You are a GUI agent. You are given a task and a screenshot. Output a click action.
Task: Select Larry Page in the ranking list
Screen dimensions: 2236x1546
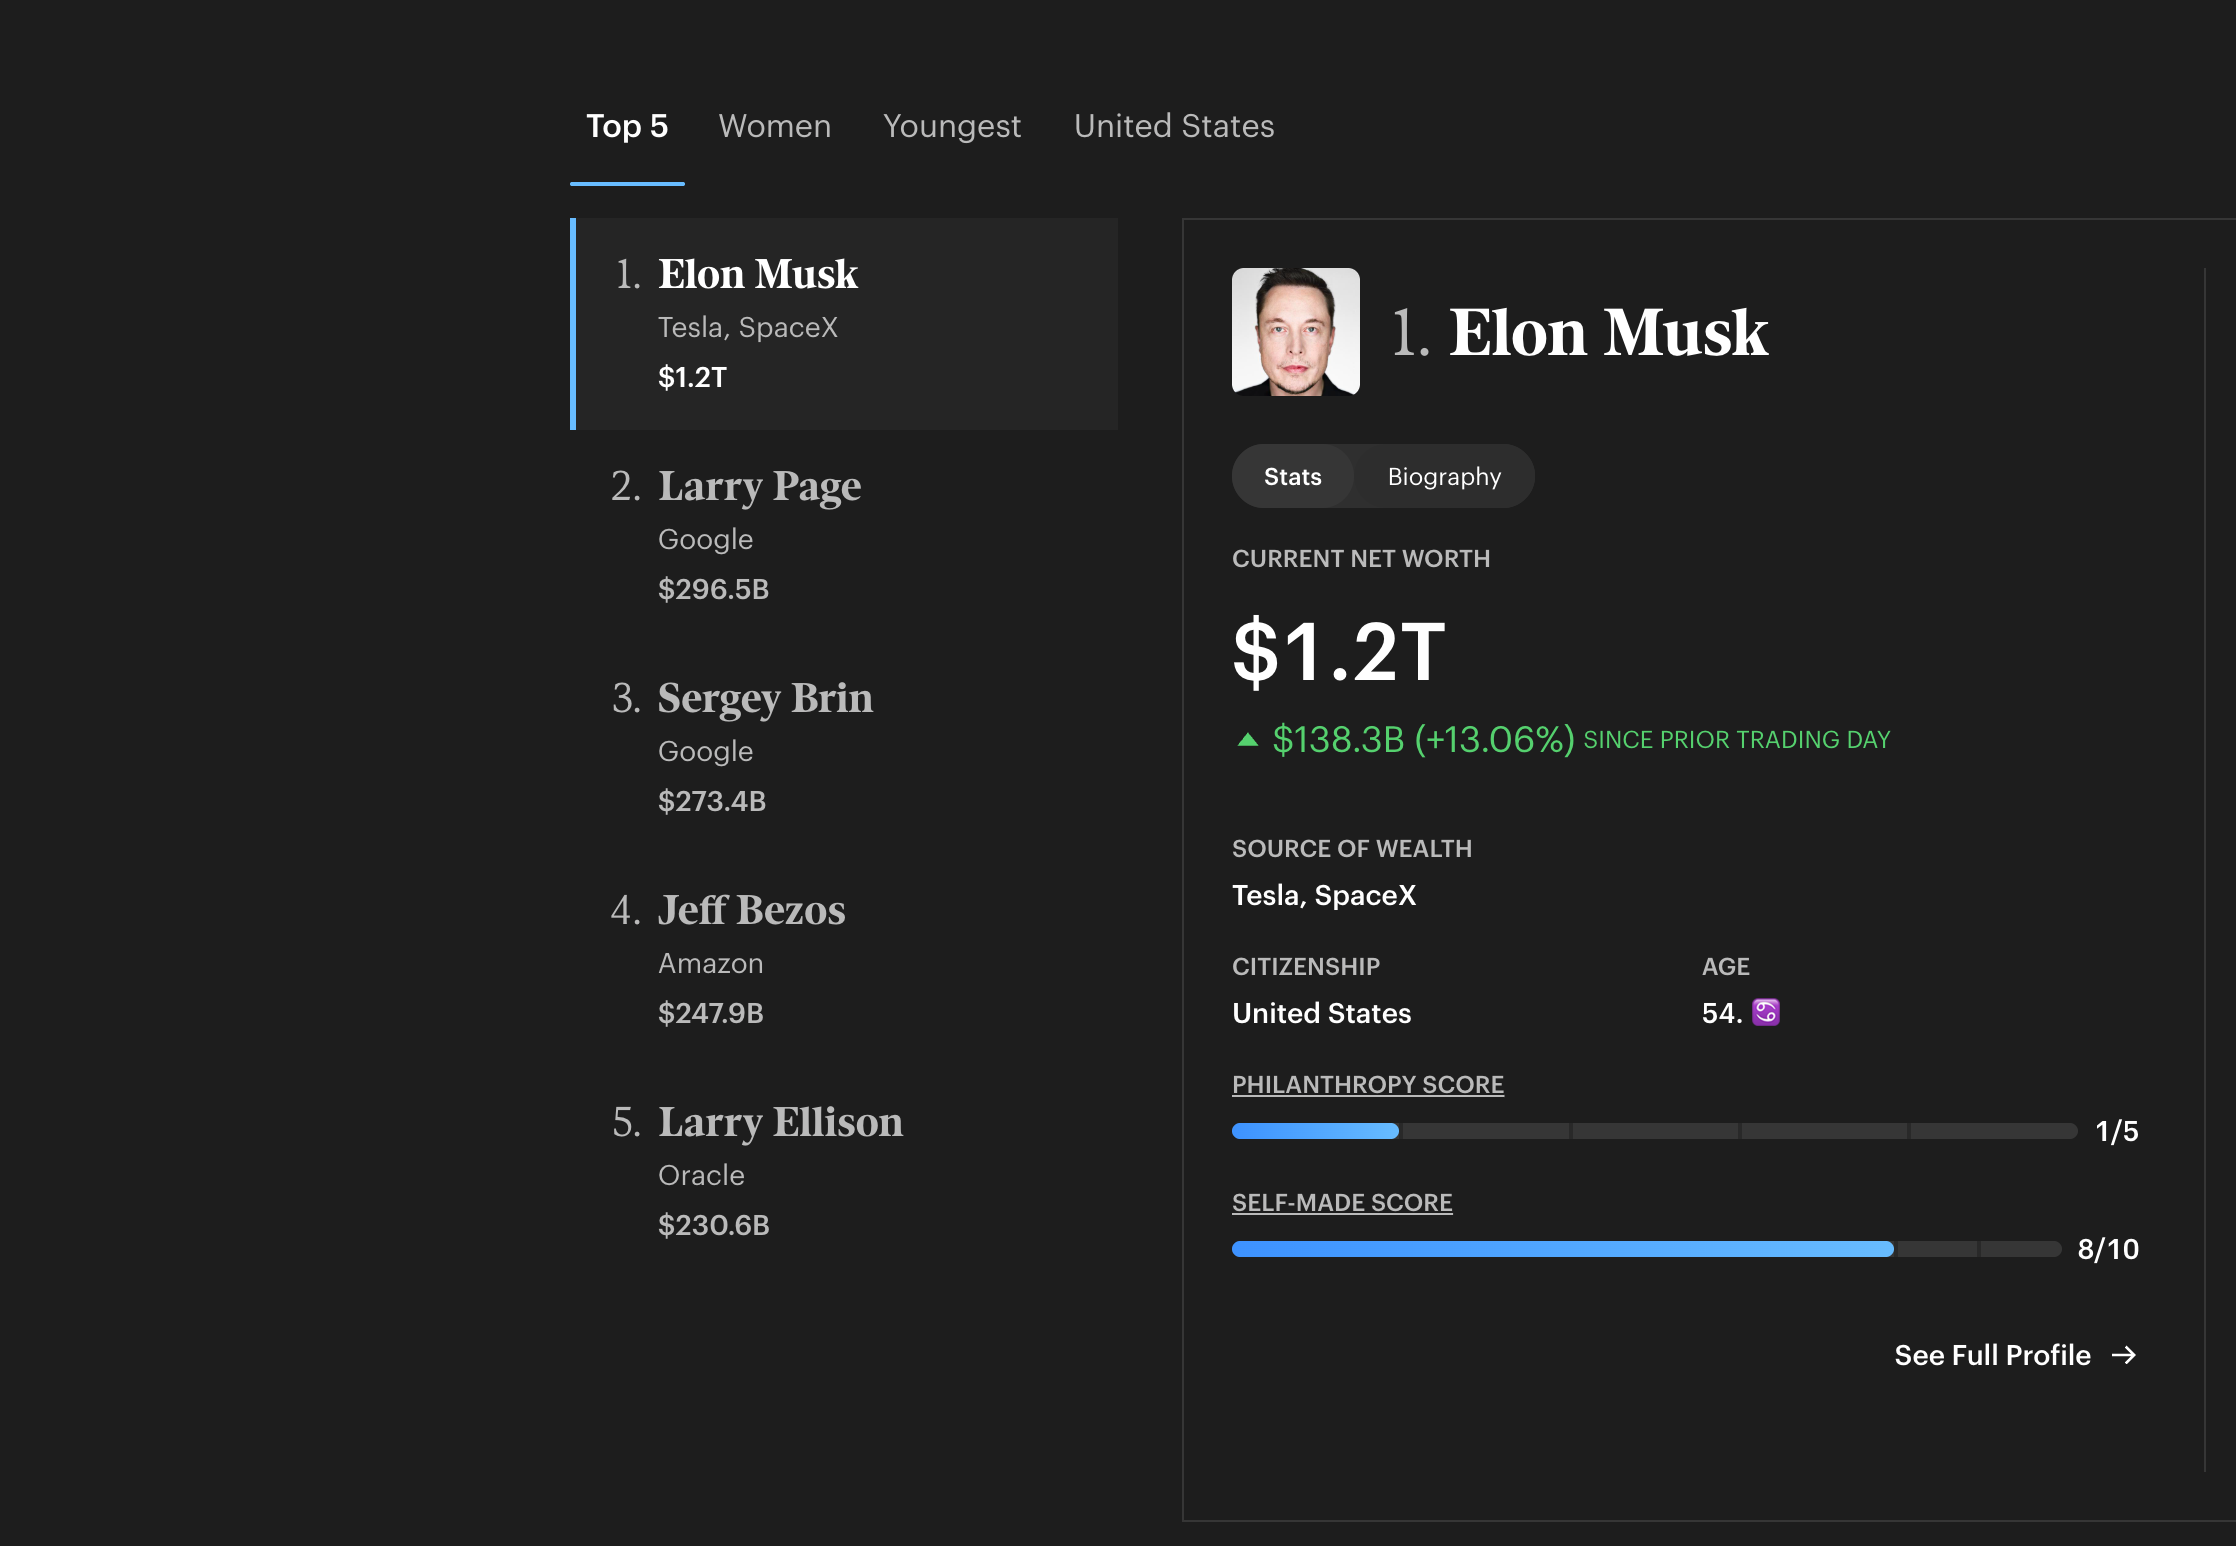coord(846,536)
